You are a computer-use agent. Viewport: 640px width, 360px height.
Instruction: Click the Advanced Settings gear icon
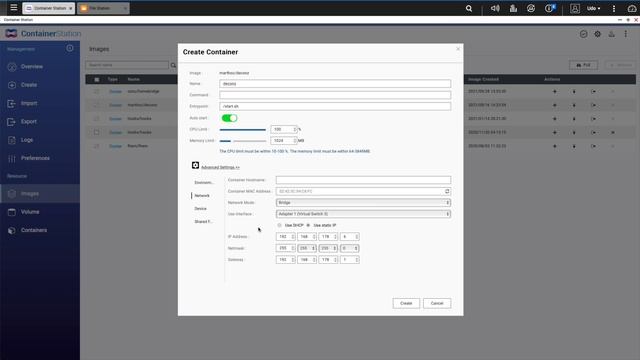pyautogui.click(x=196, y=165)
